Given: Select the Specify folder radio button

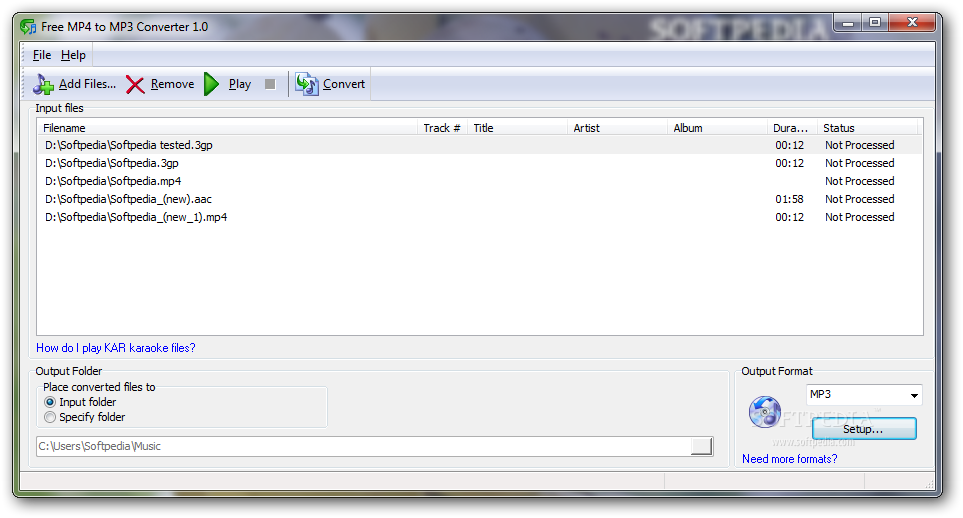Looking at the screenshot, I should tap(50, 417).
